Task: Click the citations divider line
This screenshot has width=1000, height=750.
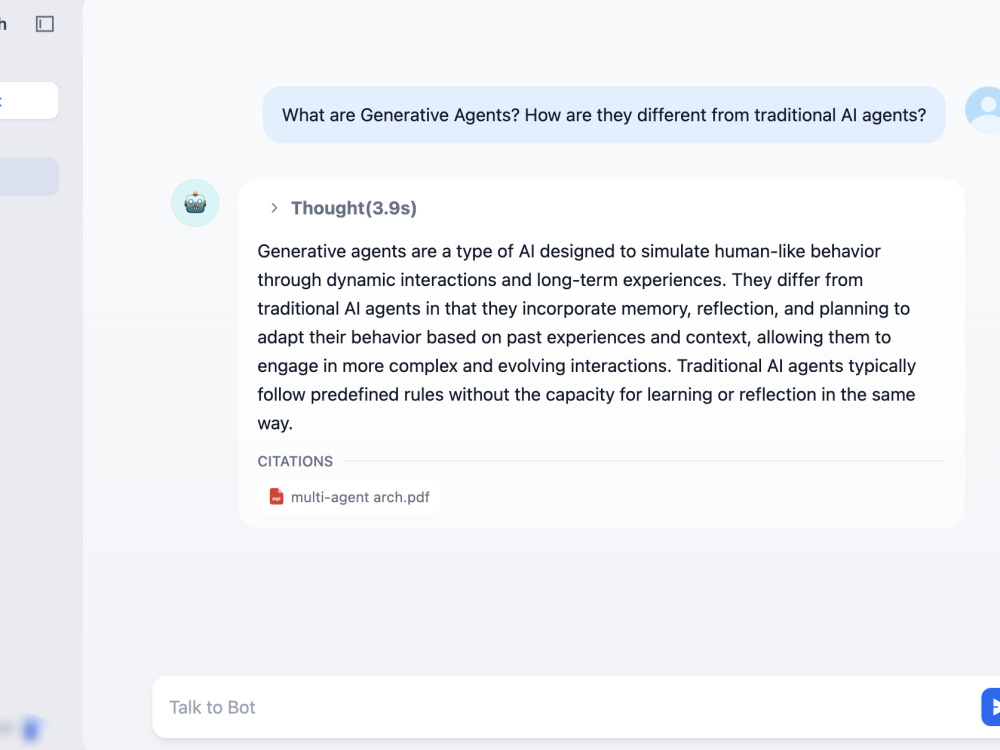Action: [x=644, y=460]
